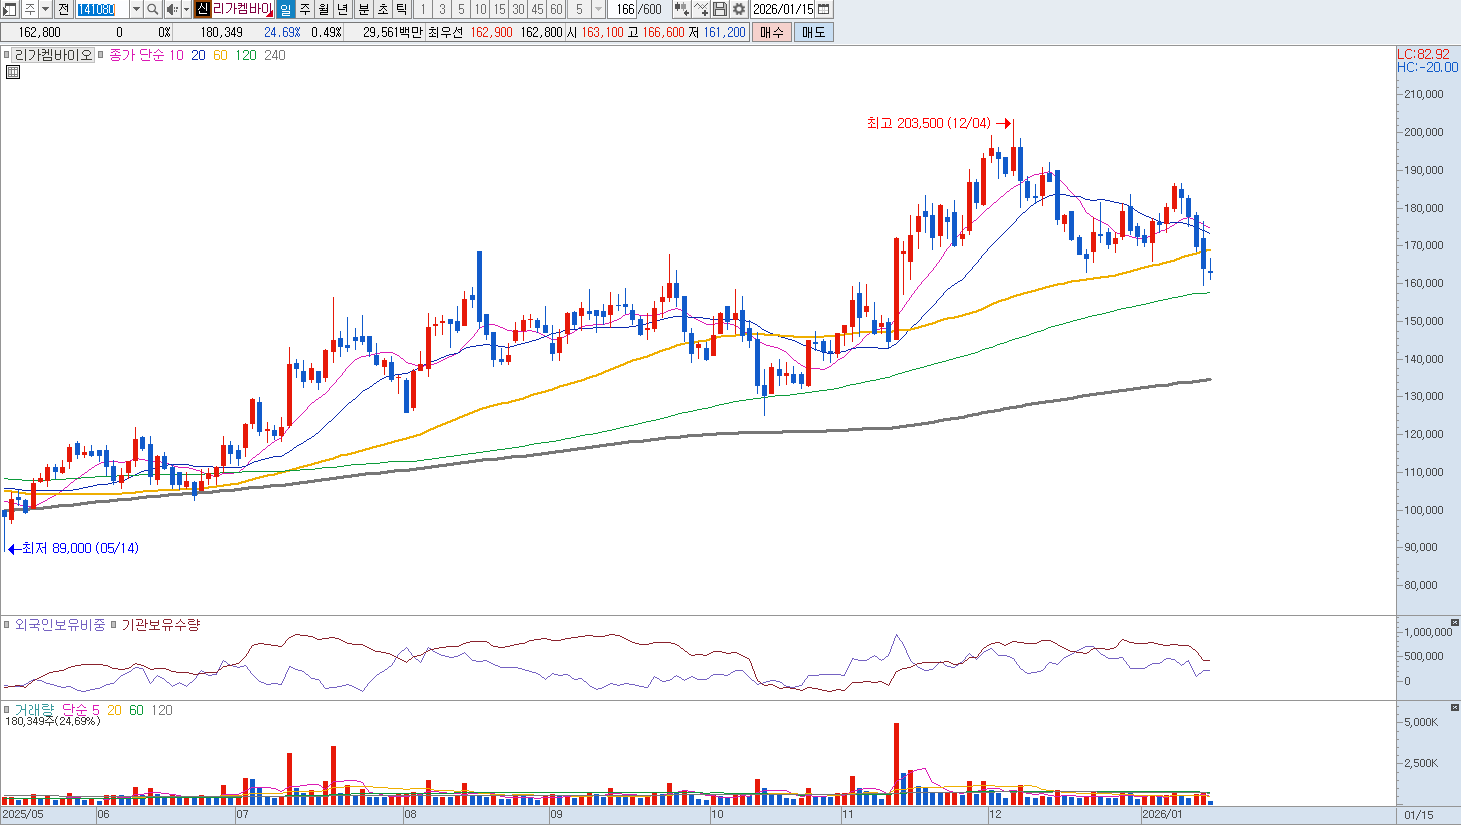1461x825 pixels.
Task: Switch chart to 주 (weekly) period
Action: (x=305, y=9)
